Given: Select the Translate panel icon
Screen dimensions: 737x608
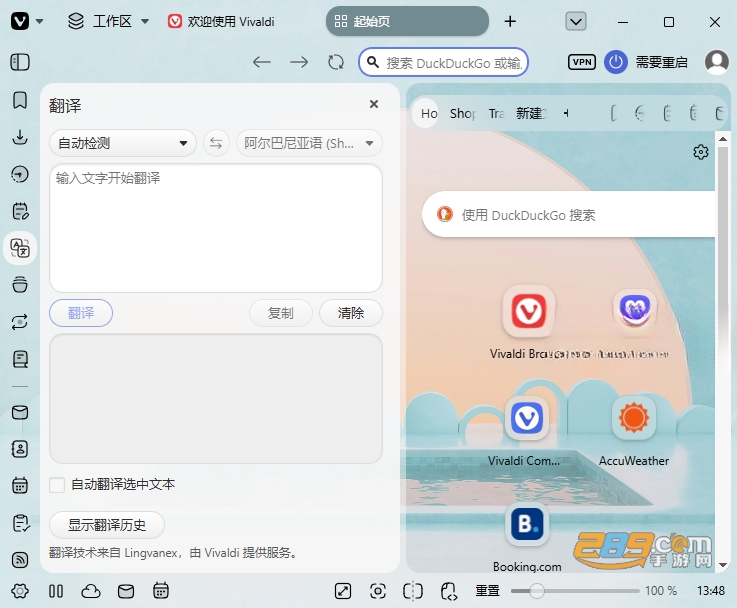Looking at the screenshot, I should (20, 248).
